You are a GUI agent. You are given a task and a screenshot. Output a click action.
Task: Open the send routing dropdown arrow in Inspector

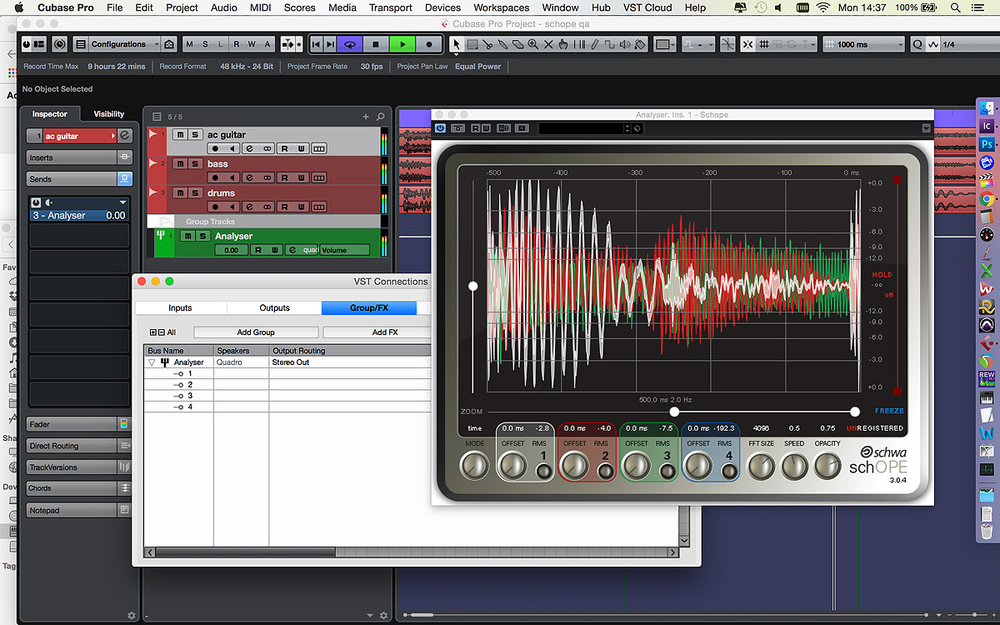[x=123, y=202]
